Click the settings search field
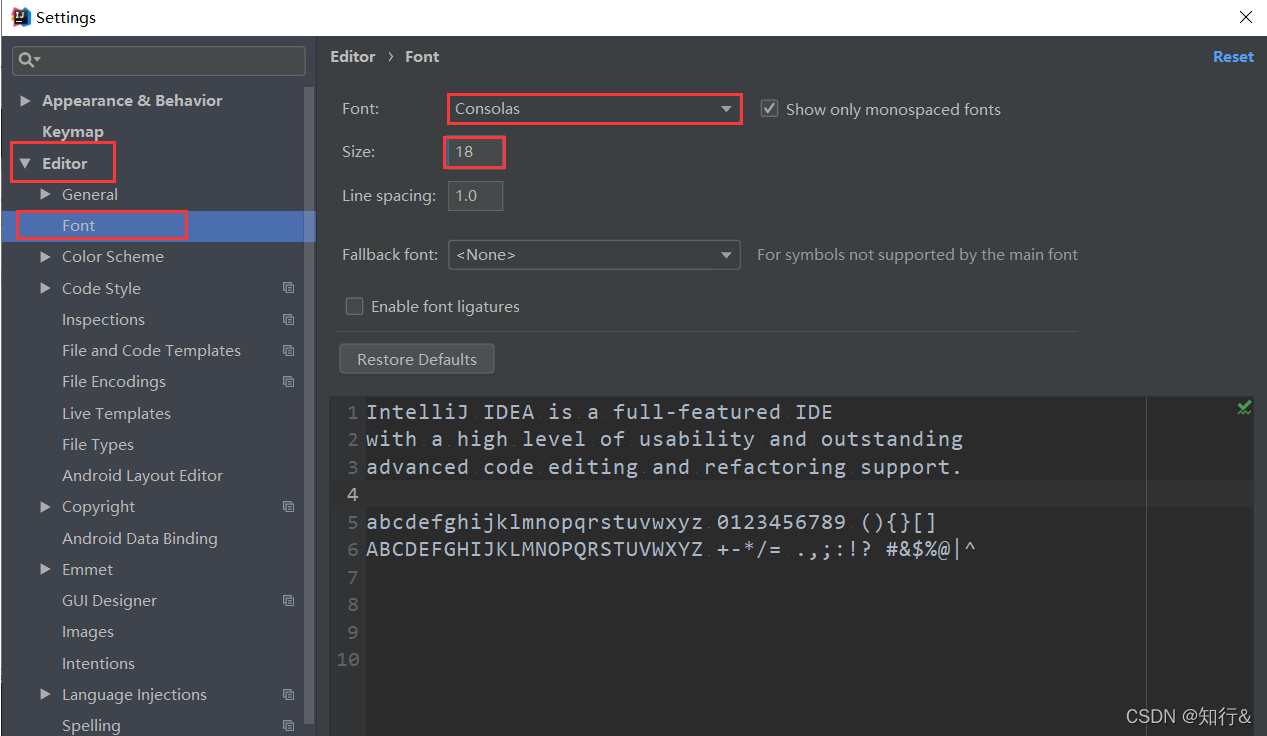The image size is (1267, 736). 159,61
